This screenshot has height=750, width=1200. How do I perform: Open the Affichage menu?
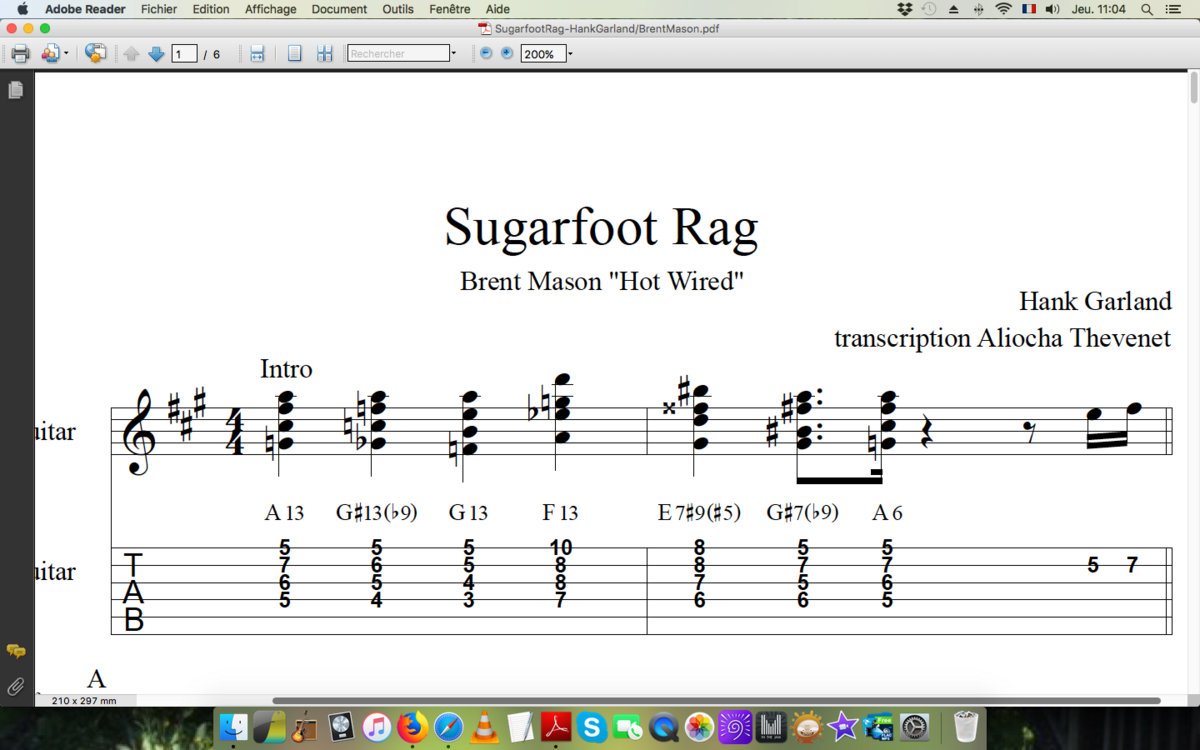tap(270, 9)
